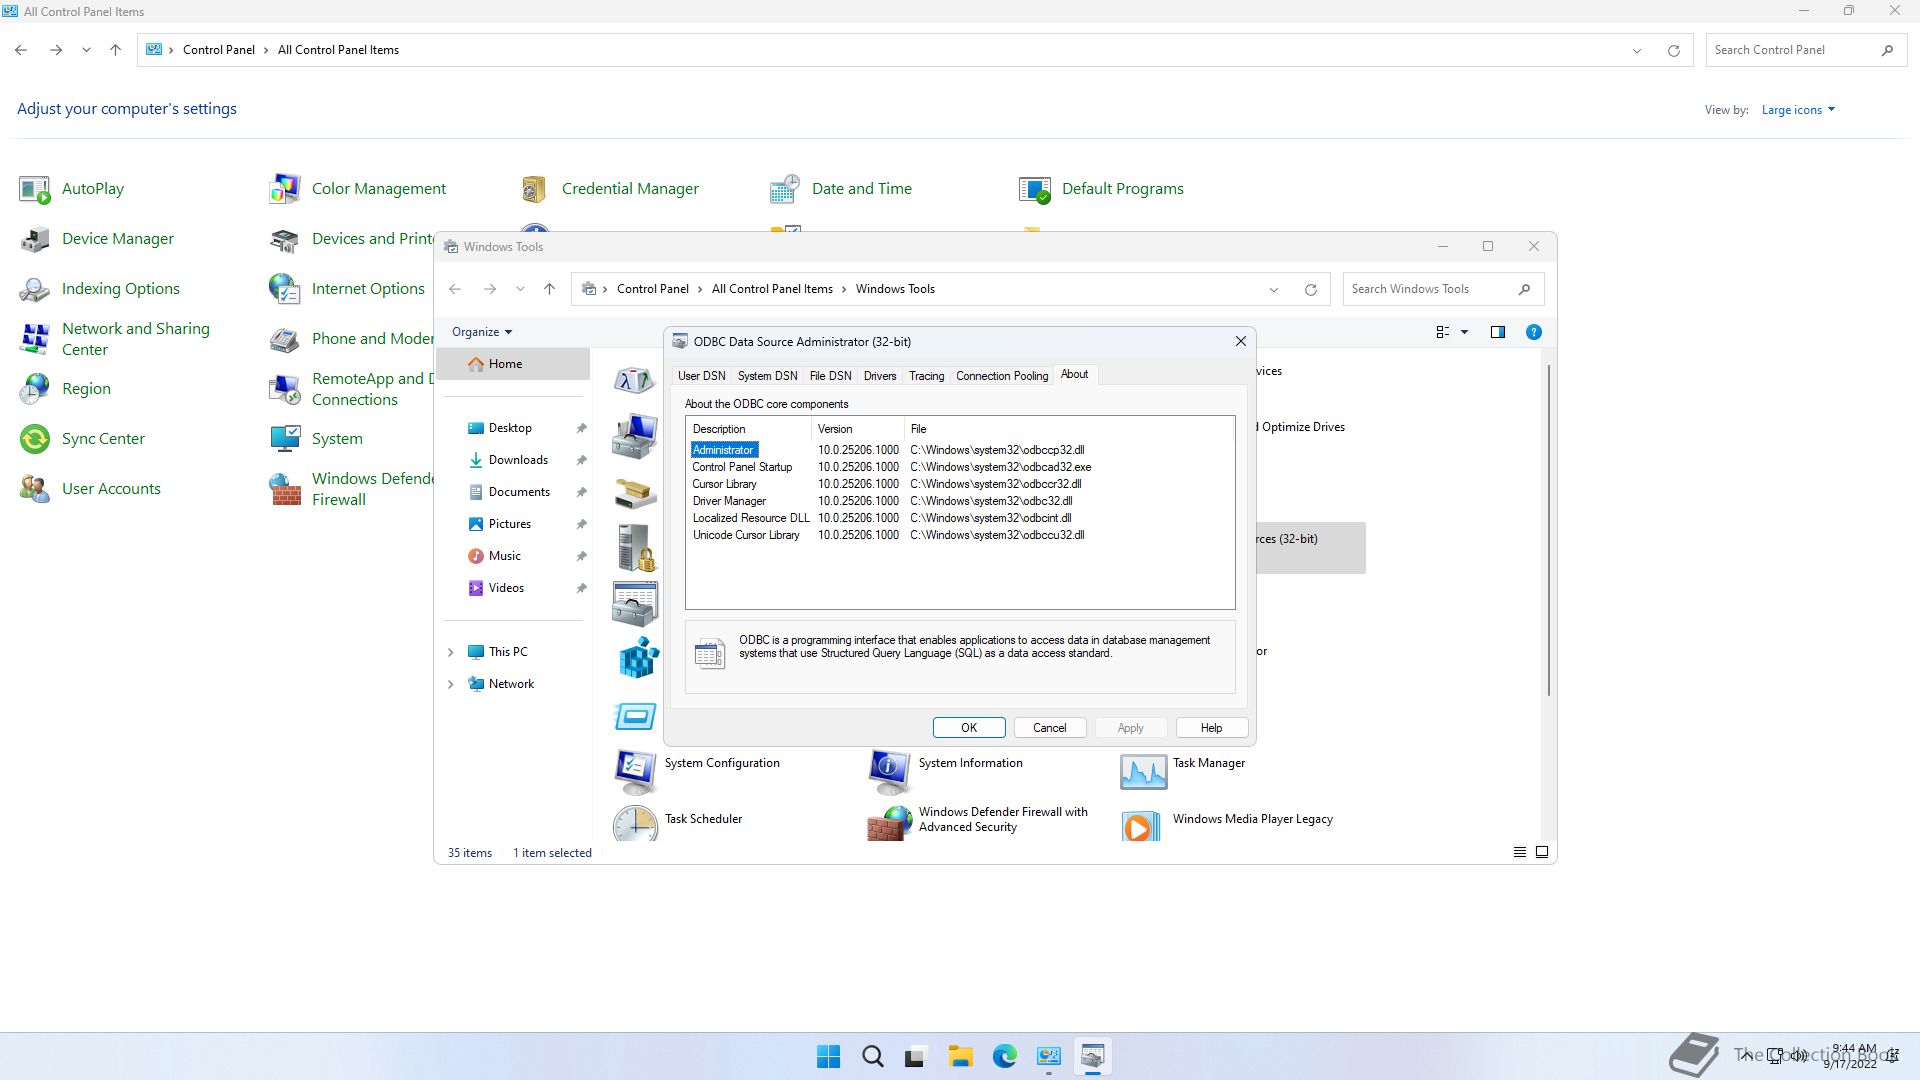Open Microsoft Edge from taskbar

point(1004,1057)
